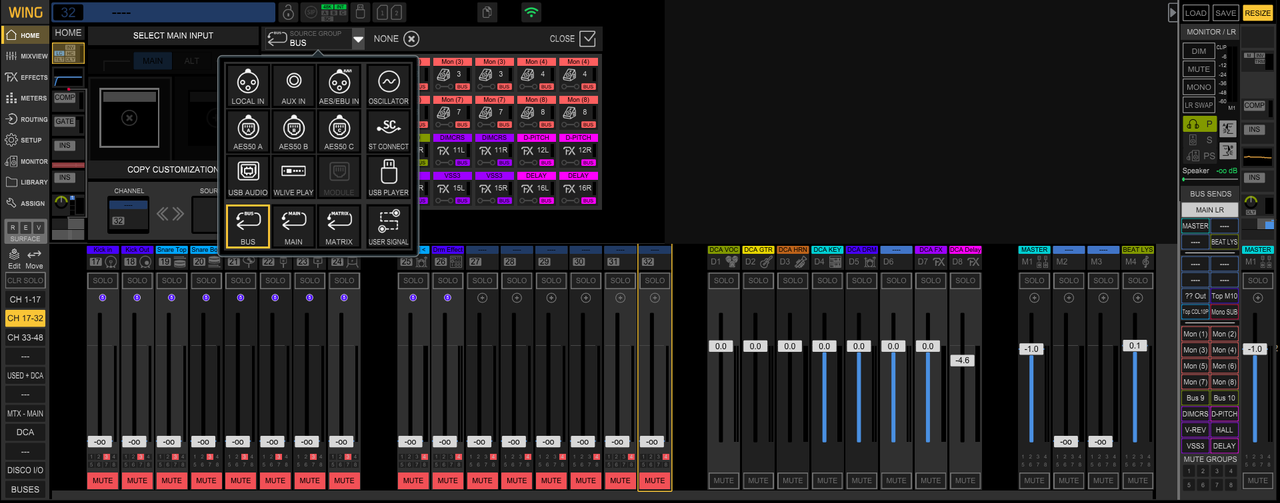Click the clipboard copy icon in top bar
The width and height of the screenshot is (1280, 503).
tap(488, 13)
